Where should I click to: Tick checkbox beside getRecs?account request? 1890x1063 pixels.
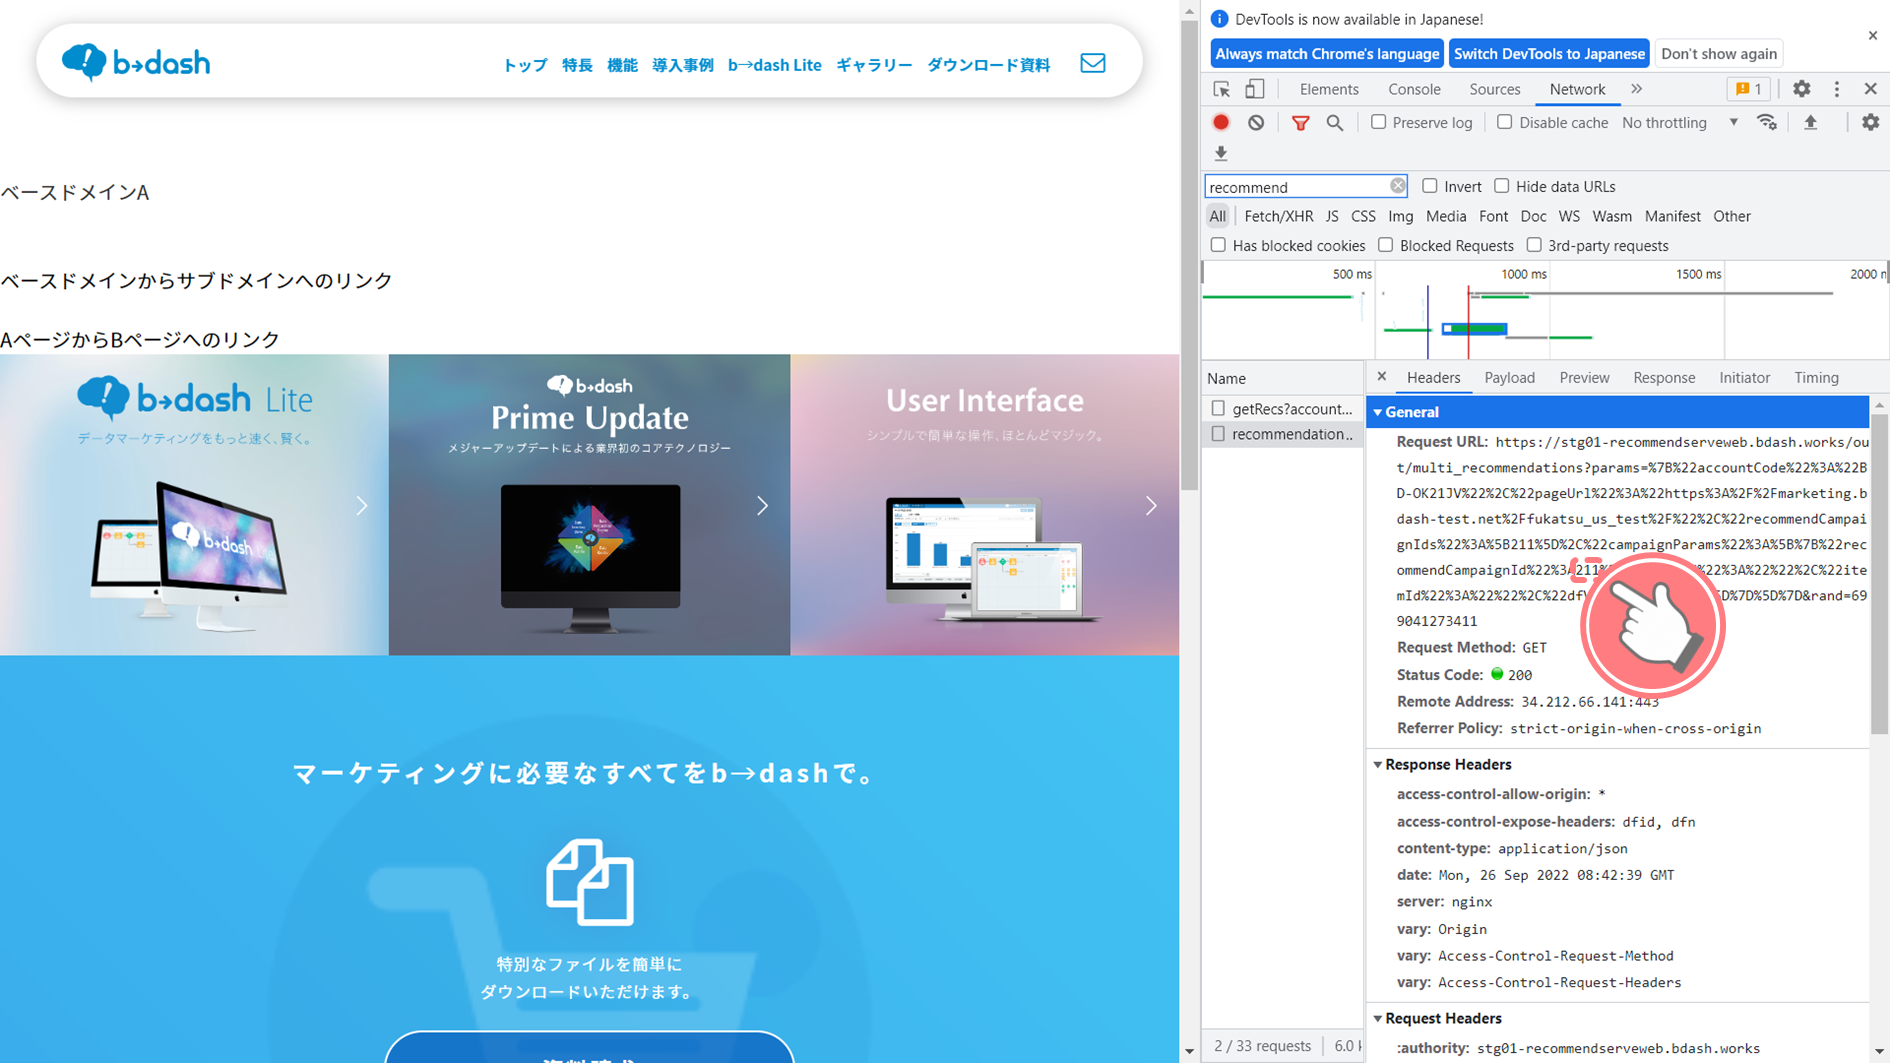pyautogui.click(x=1218, y=408)
